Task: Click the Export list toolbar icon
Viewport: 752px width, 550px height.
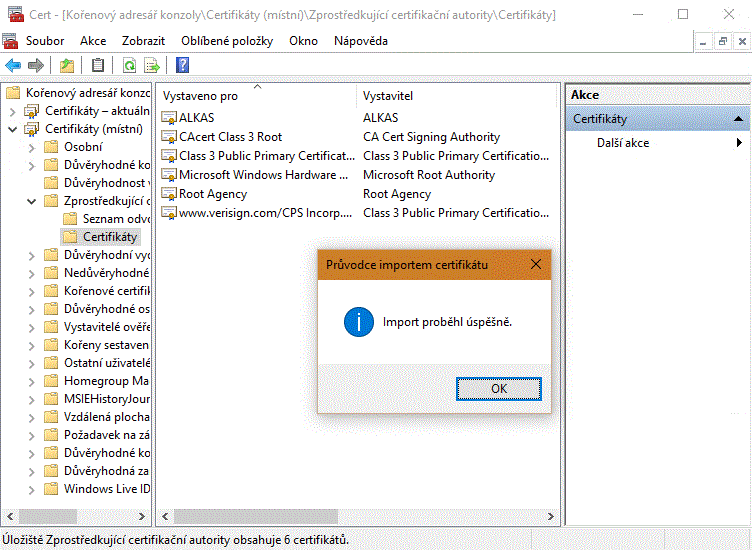Action: (x=152, y=66)
